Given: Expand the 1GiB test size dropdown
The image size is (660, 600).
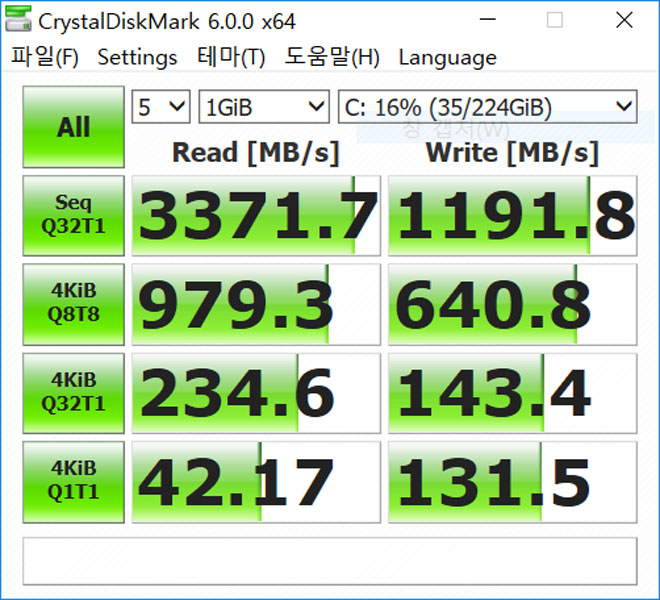Looking at the screenshot, I should pyautogui.click(x=264, y=107).
